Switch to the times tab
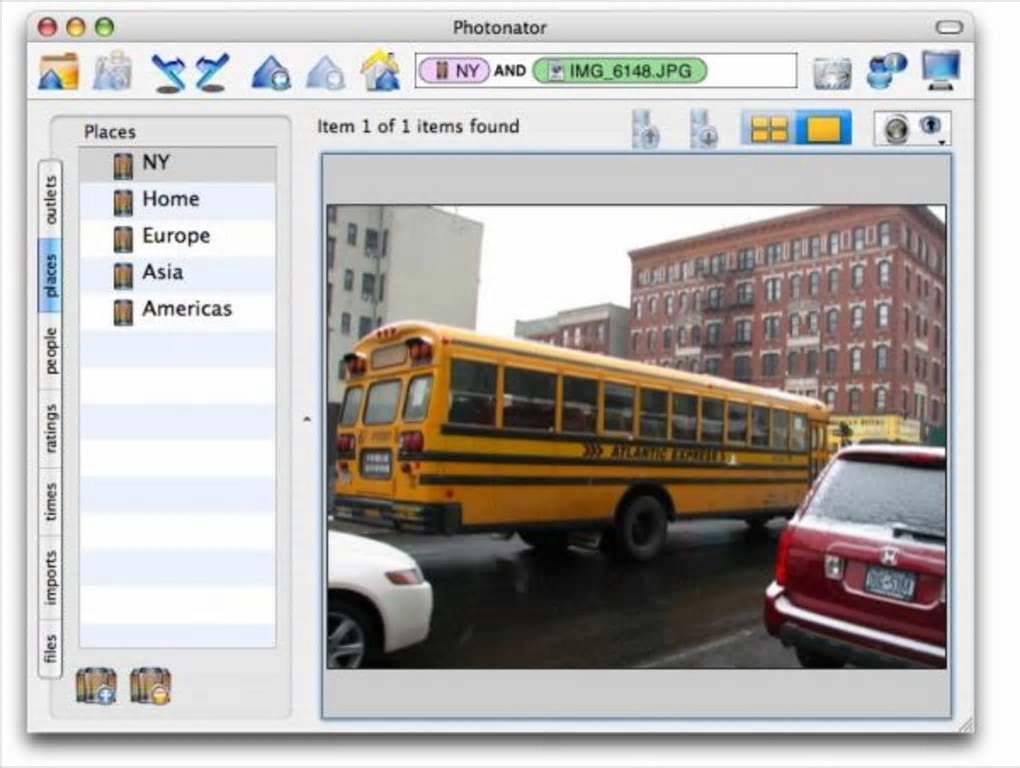 (50, 501)
